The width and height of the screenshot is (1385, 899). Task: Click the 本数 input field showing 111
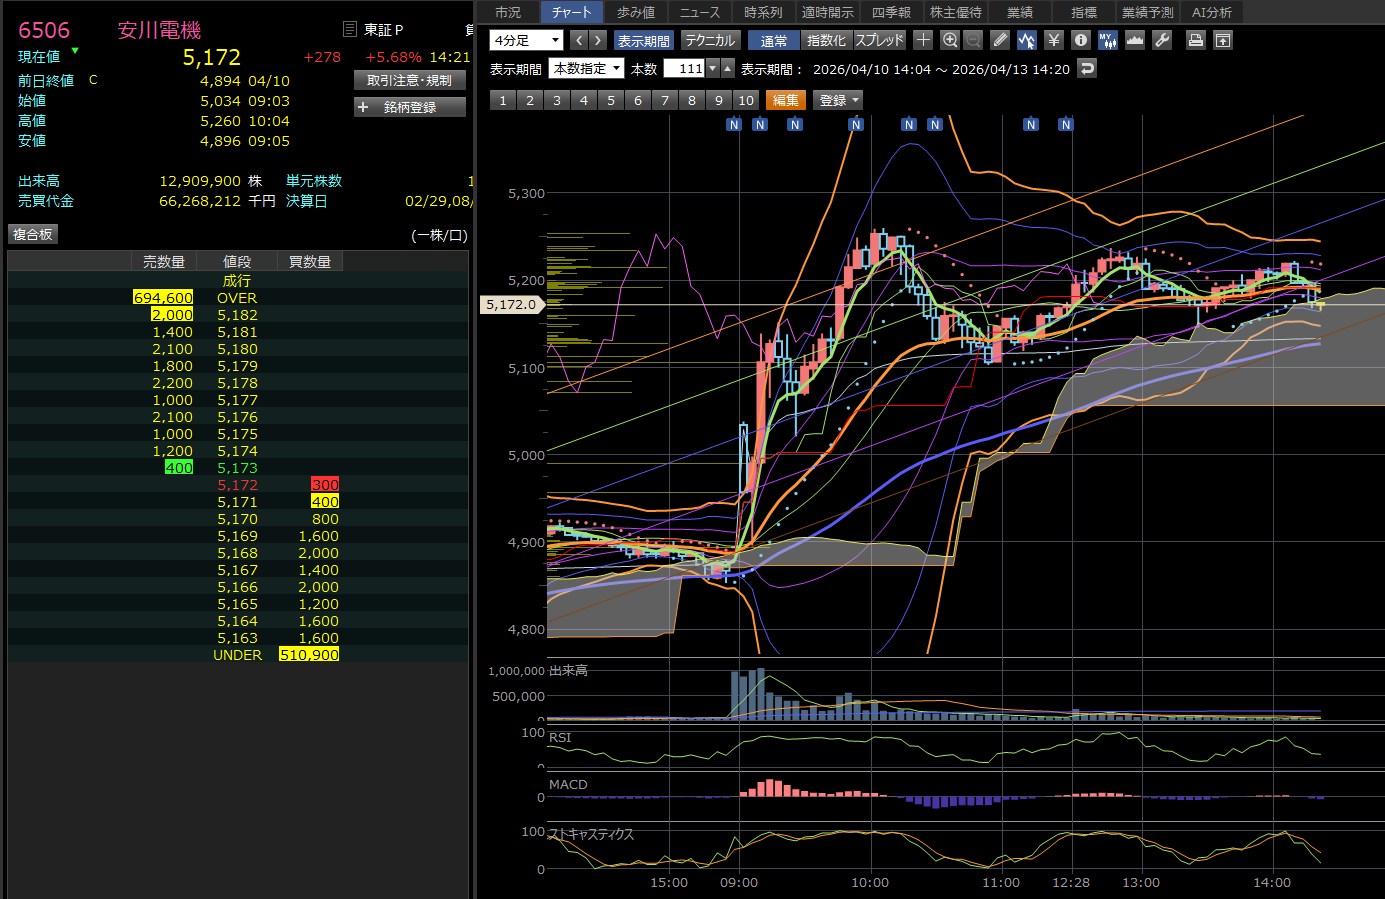685,68
